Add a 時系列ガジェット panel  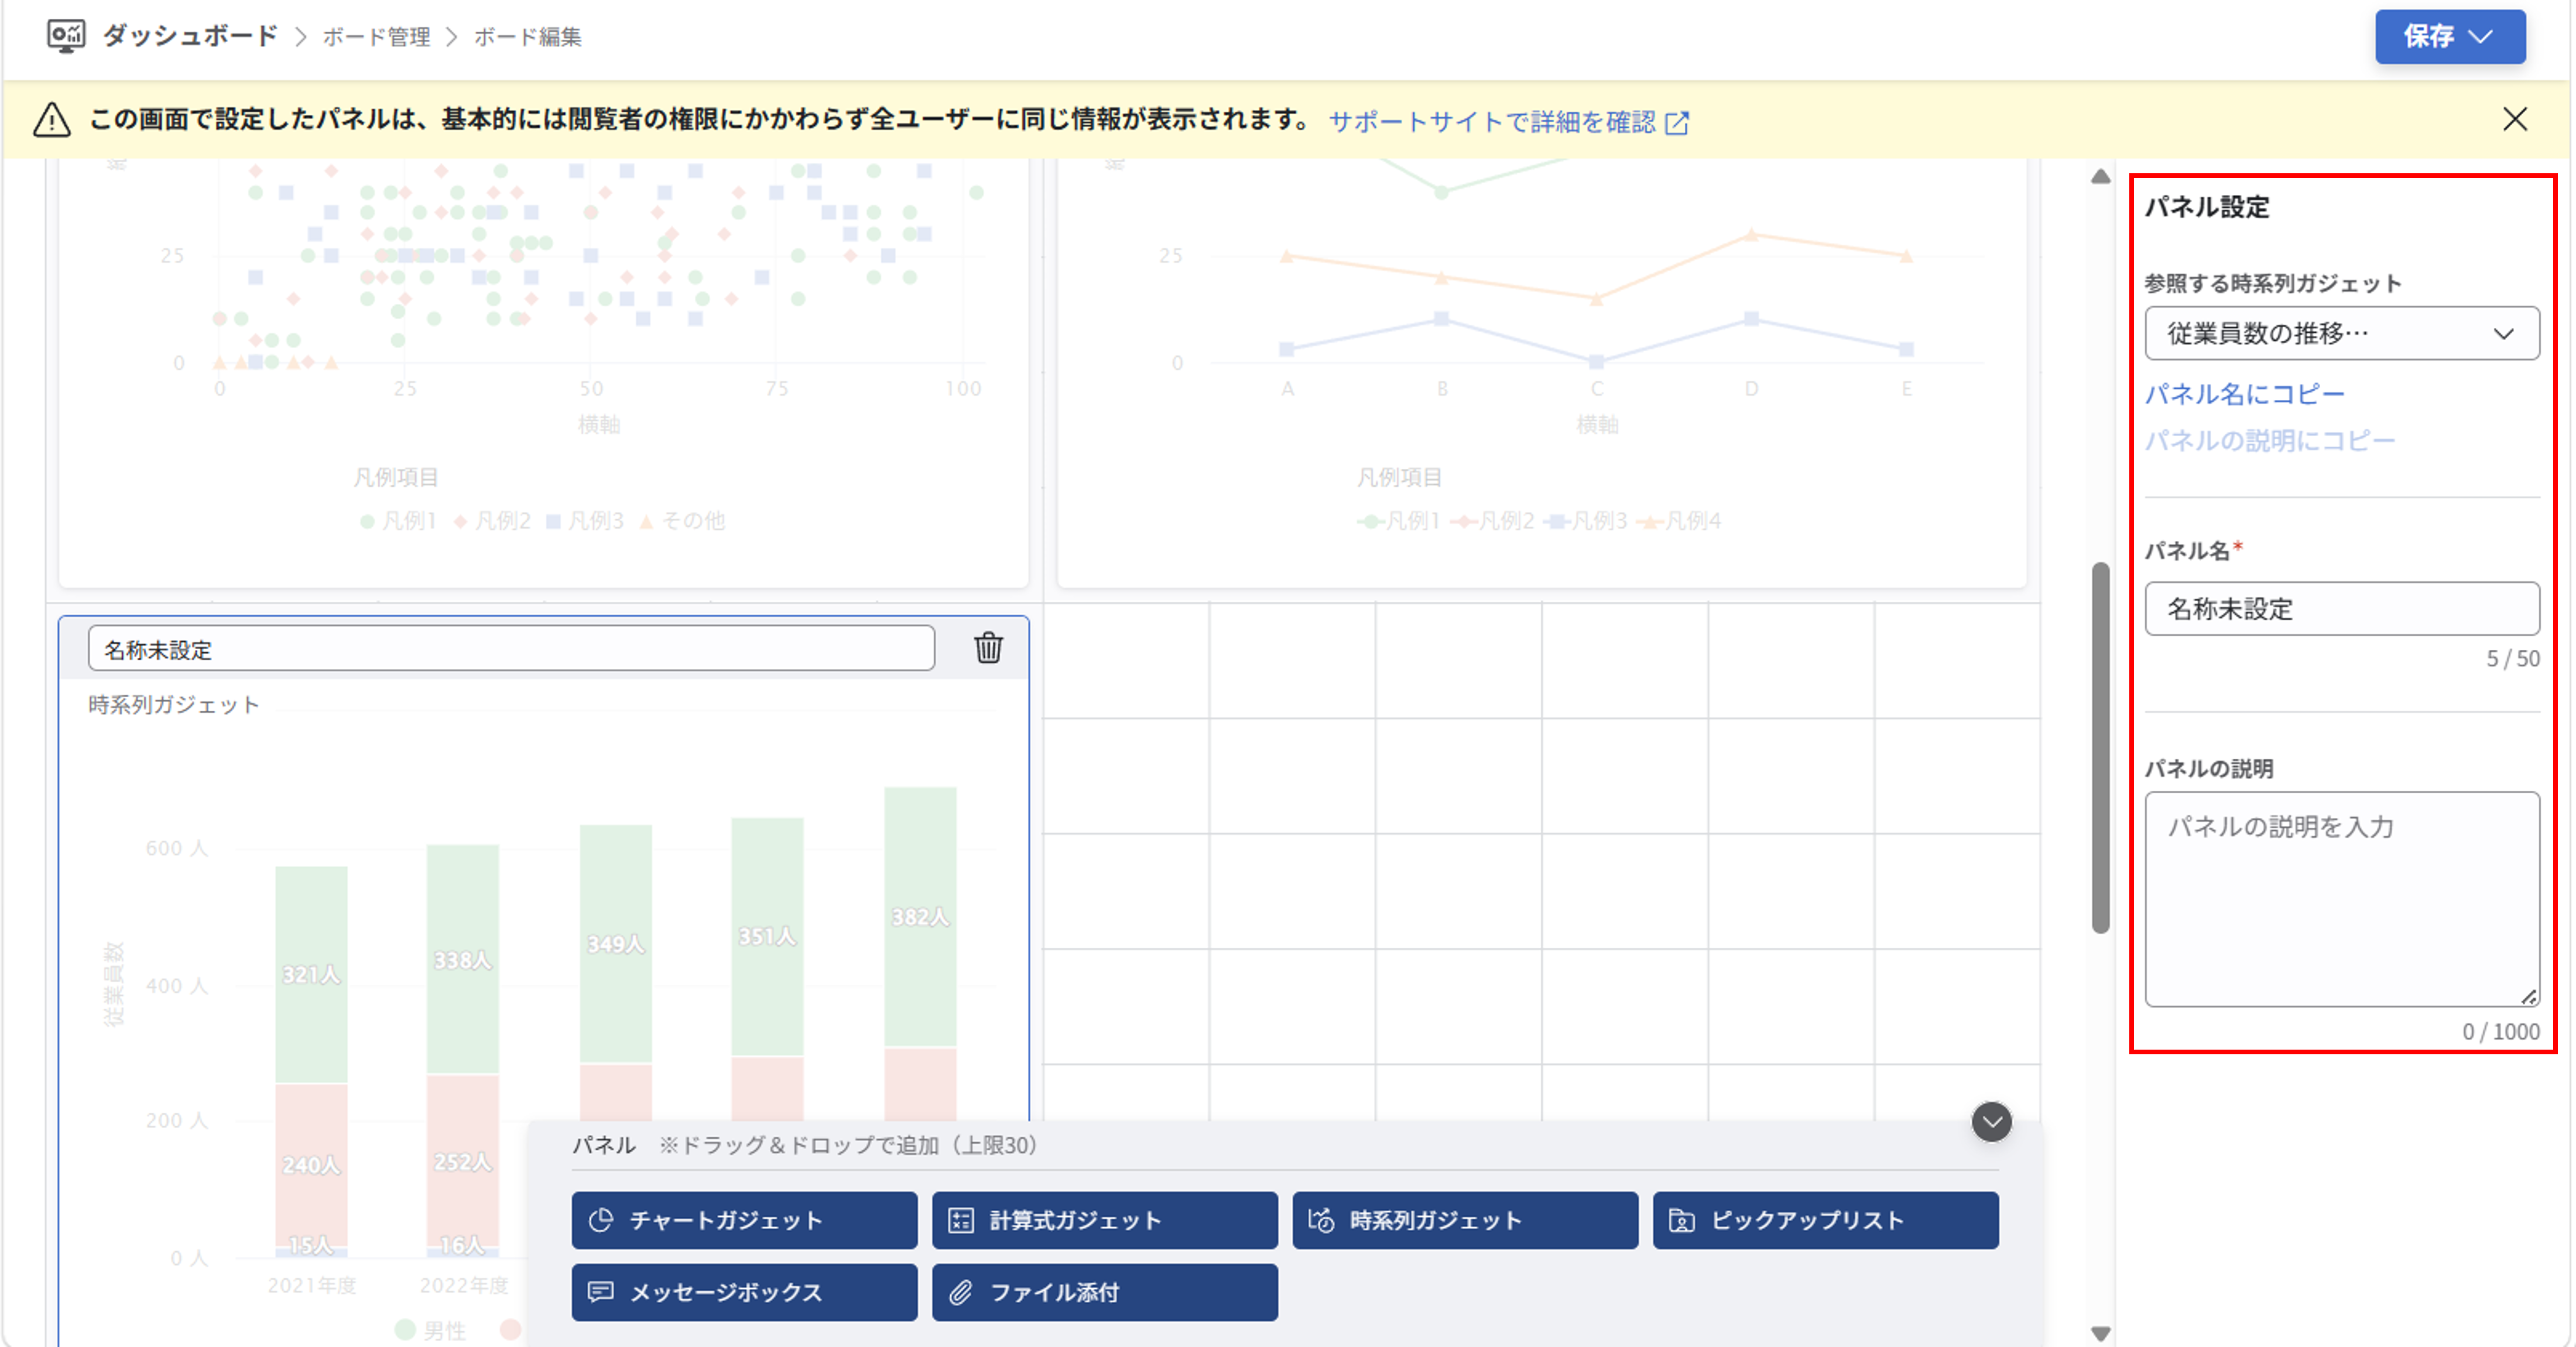[x=1465, y=1220]
